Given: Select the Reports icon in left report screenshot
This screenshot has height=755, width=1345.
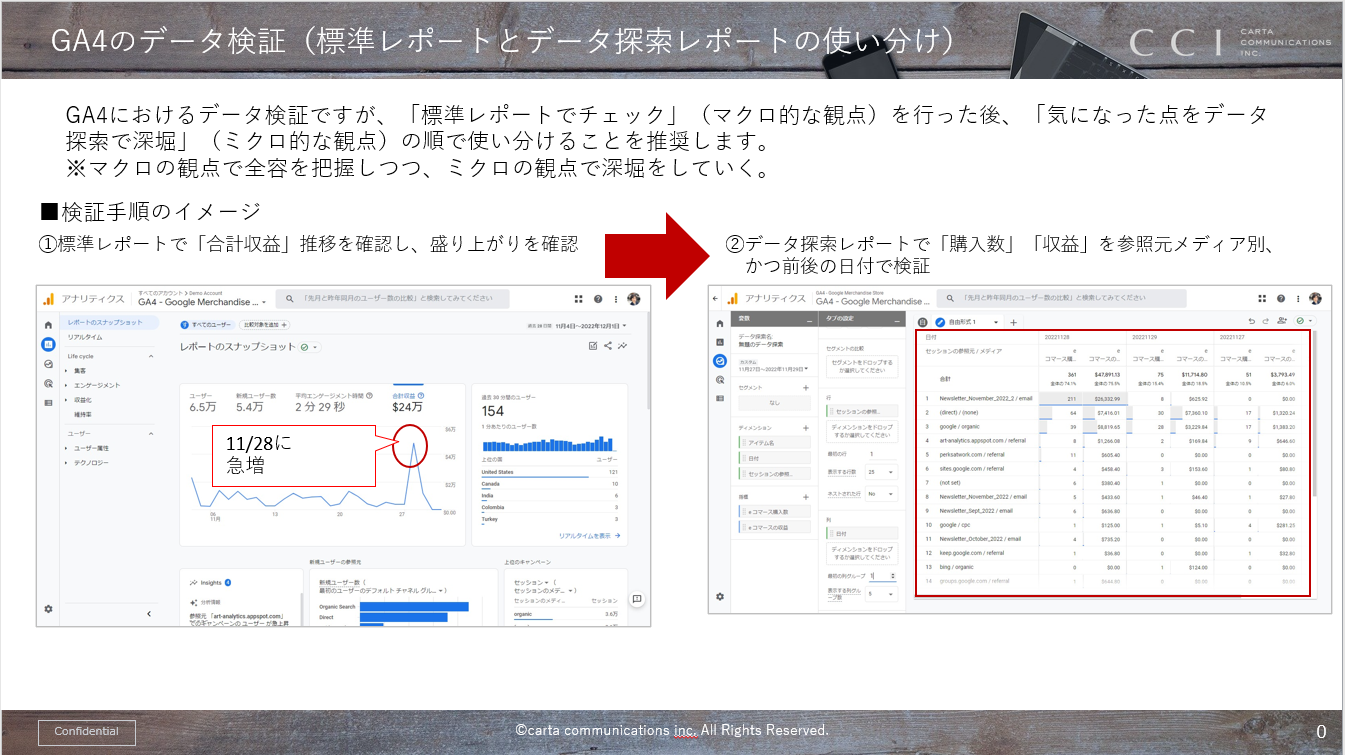Looking at the screenshot, I should pyautogui.click(x=48, y=344).
